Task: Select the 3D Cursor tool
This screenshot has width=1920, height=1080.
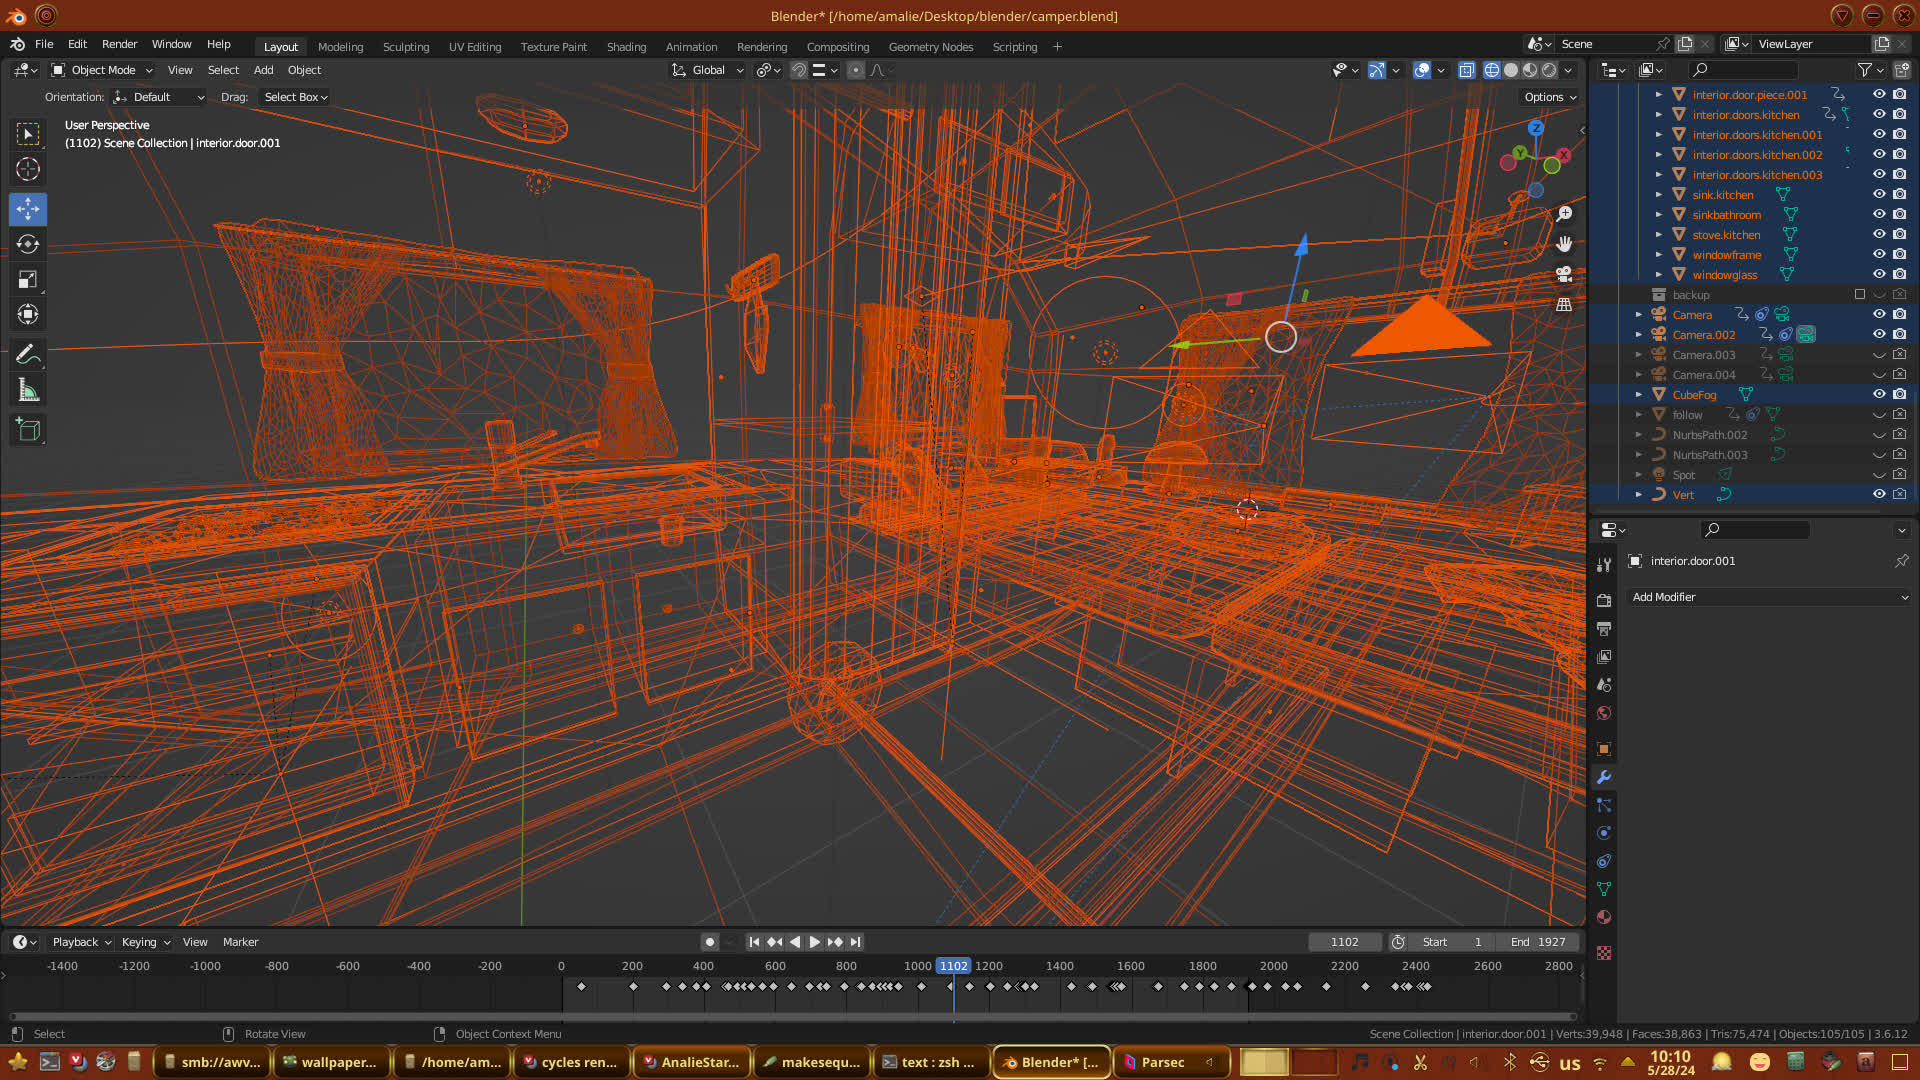Action: click(28, 169)
